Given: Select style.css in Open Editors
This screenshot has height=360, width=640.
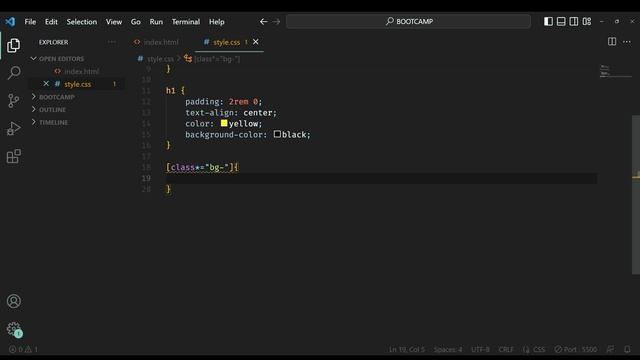Looking at the screenshot, I should tap(78, 84).
